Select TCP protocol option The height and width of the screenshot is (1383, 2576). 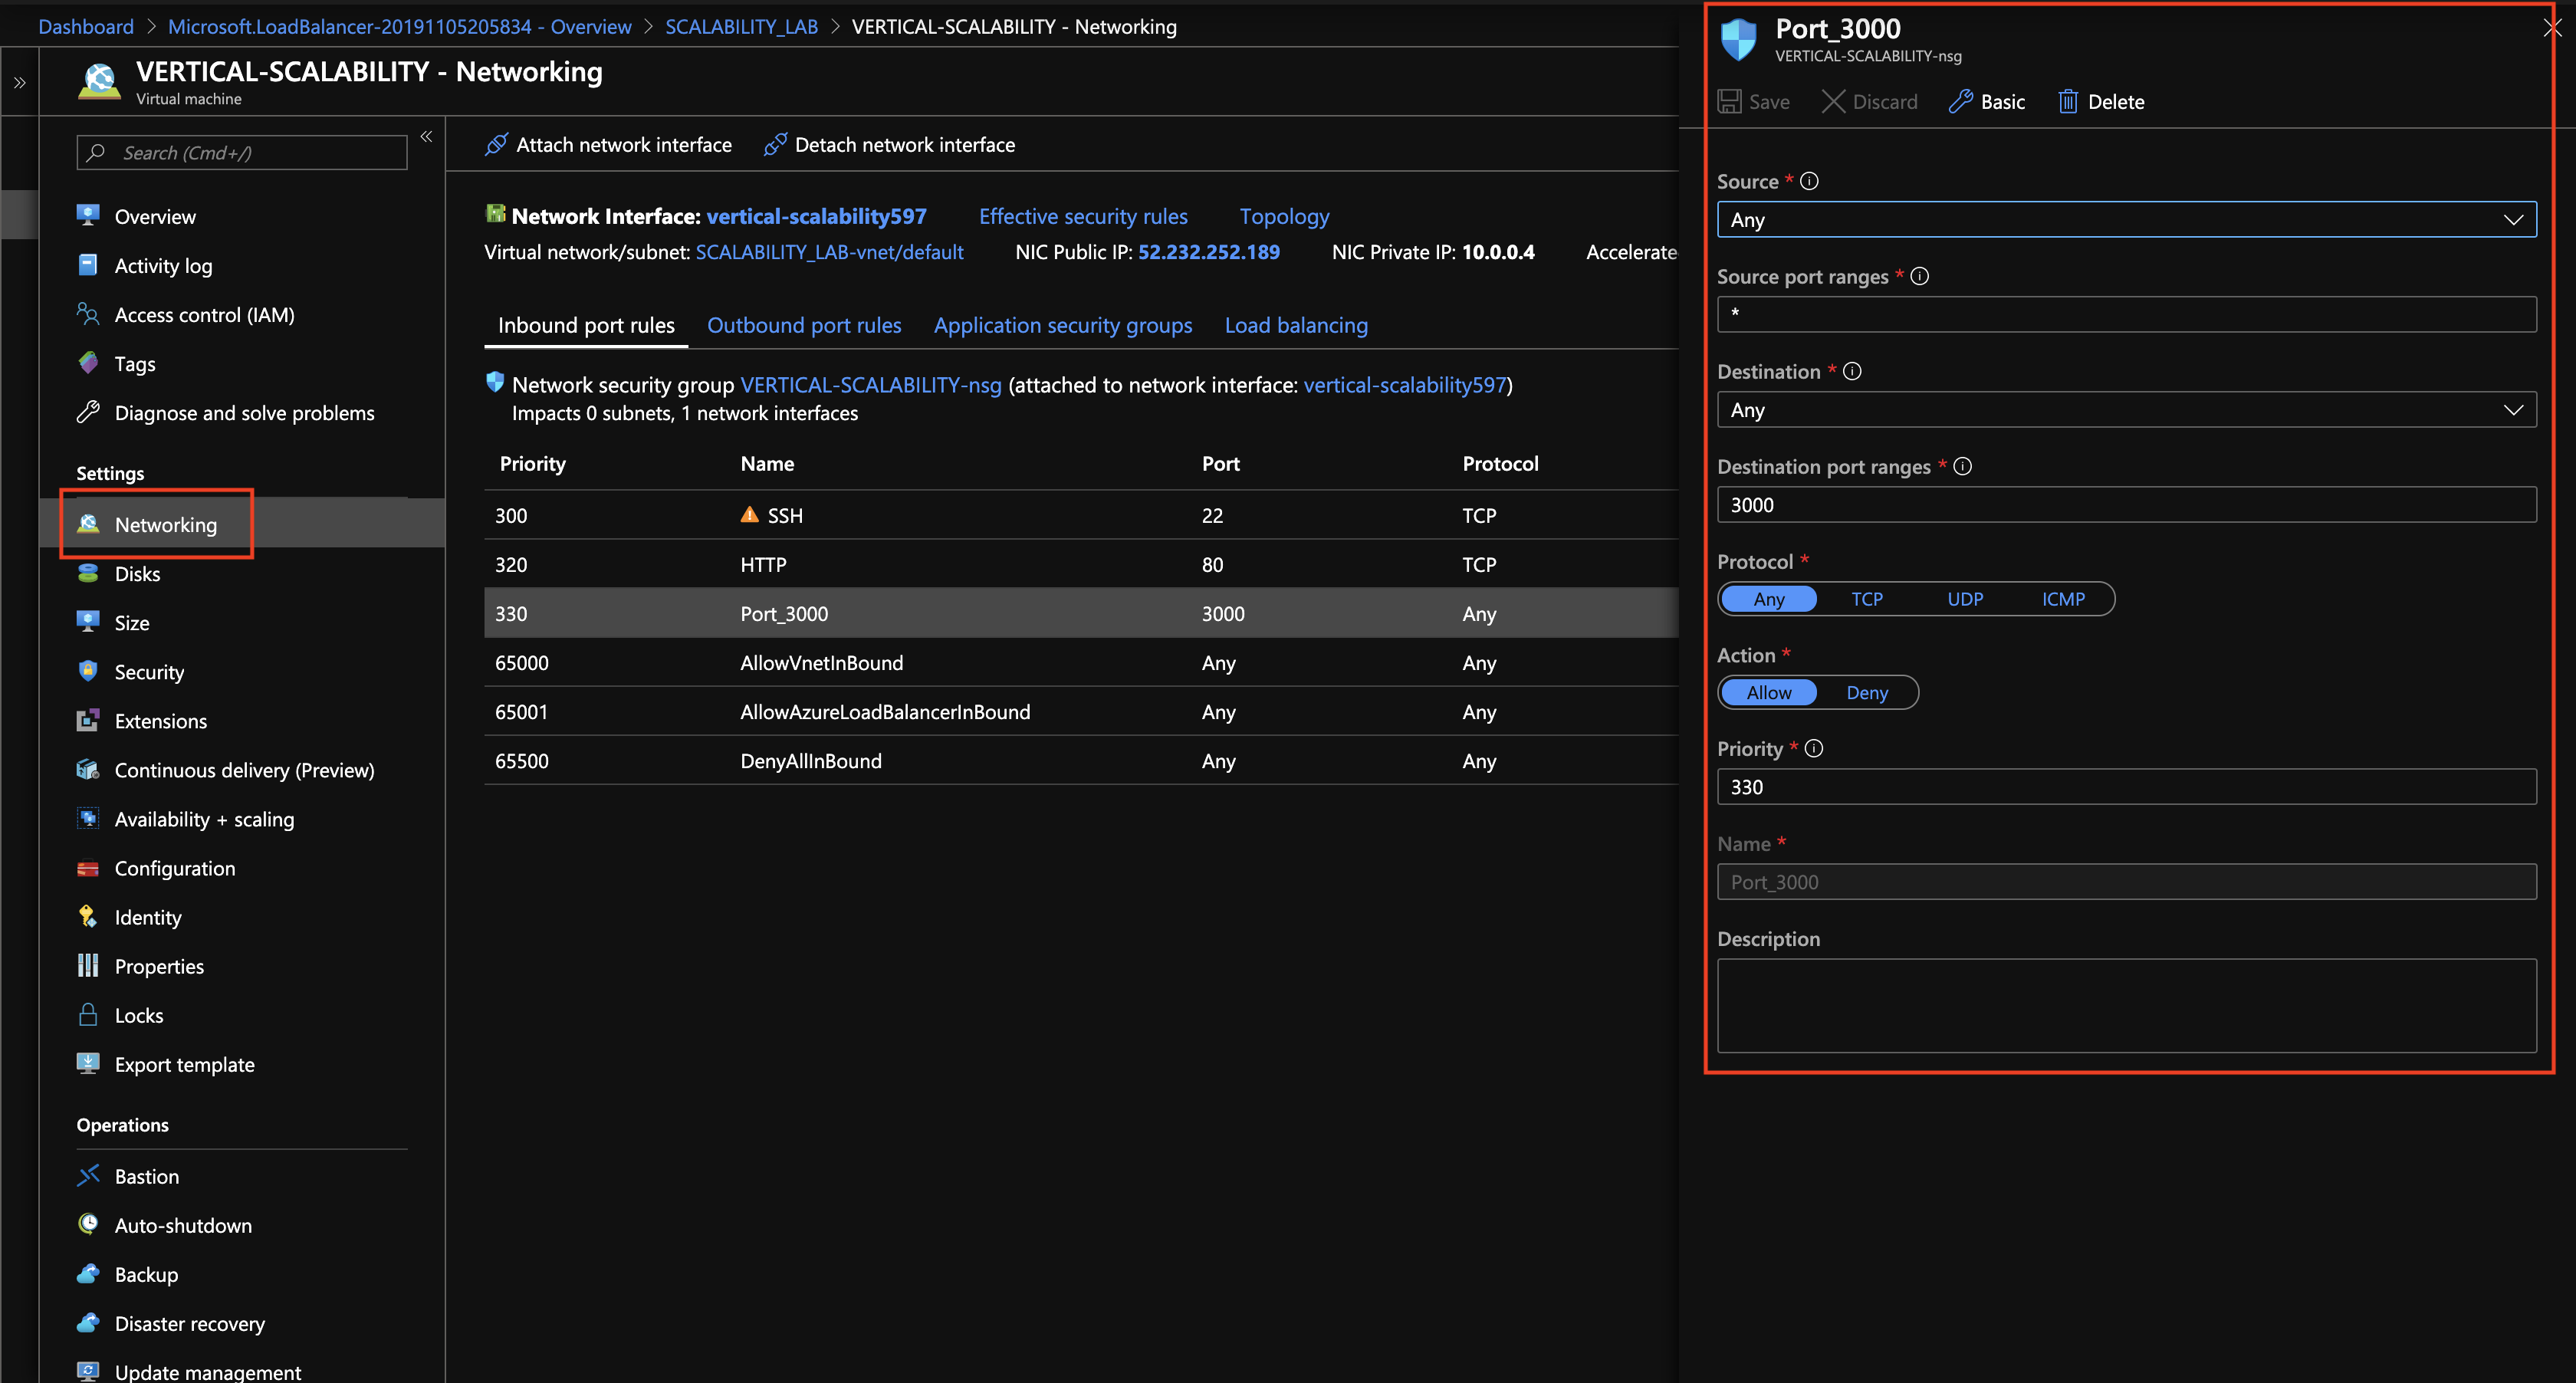1866,599
